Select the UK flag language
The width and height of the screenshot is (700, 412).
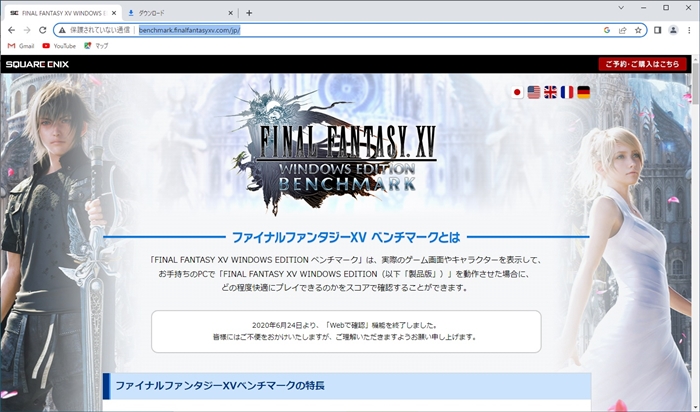(550, 92)
